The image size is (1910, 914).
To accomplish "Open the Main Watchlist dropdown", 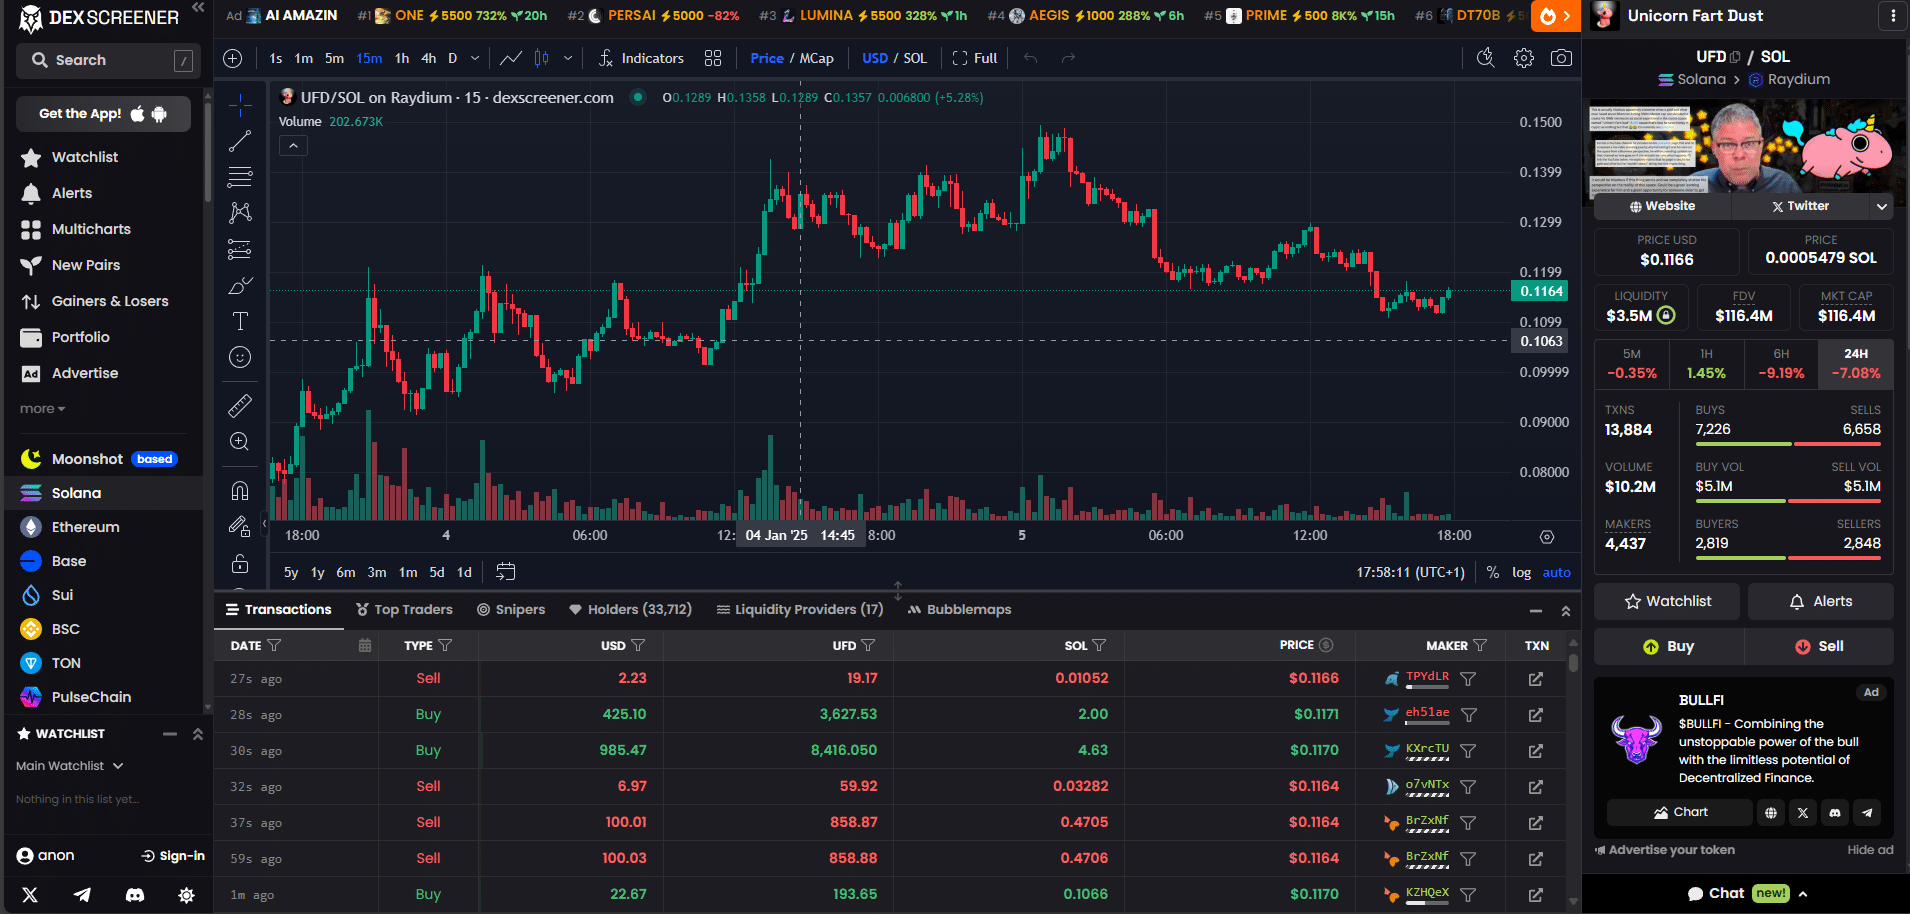I will tap(70, 766).
